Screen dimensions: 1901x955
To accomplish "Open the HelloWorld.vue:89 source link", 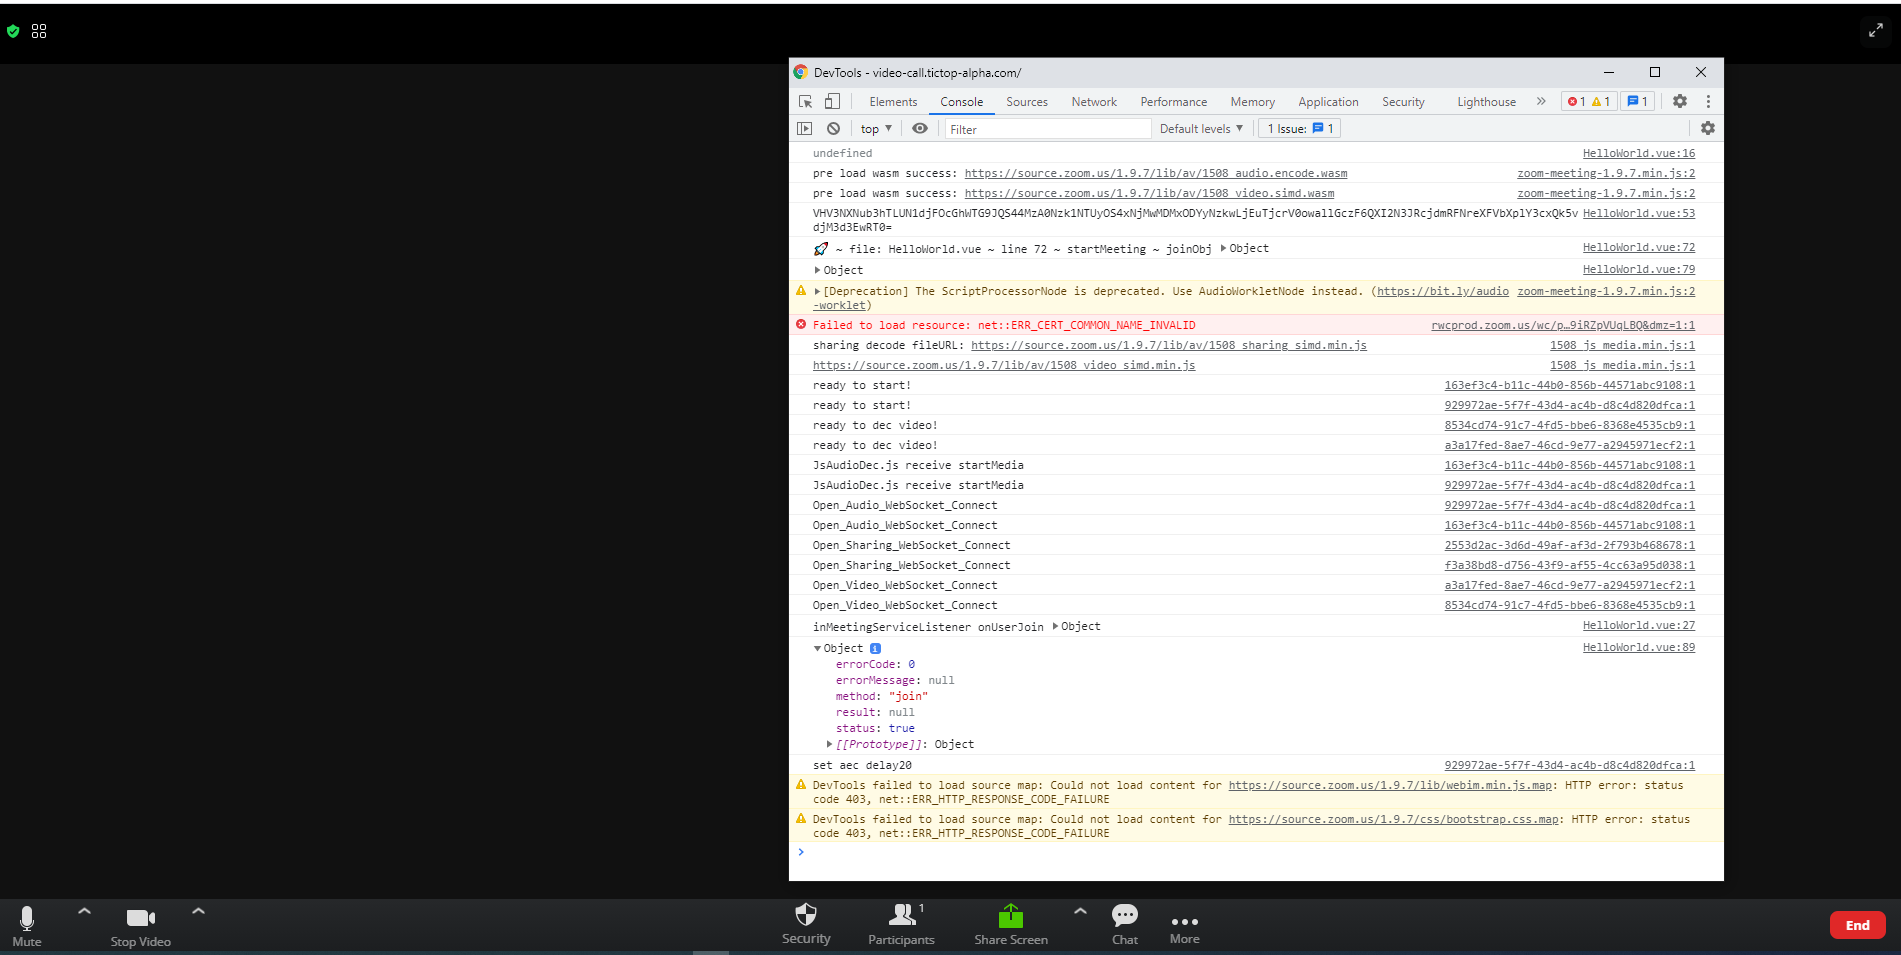I will [x=1639, y=647].
